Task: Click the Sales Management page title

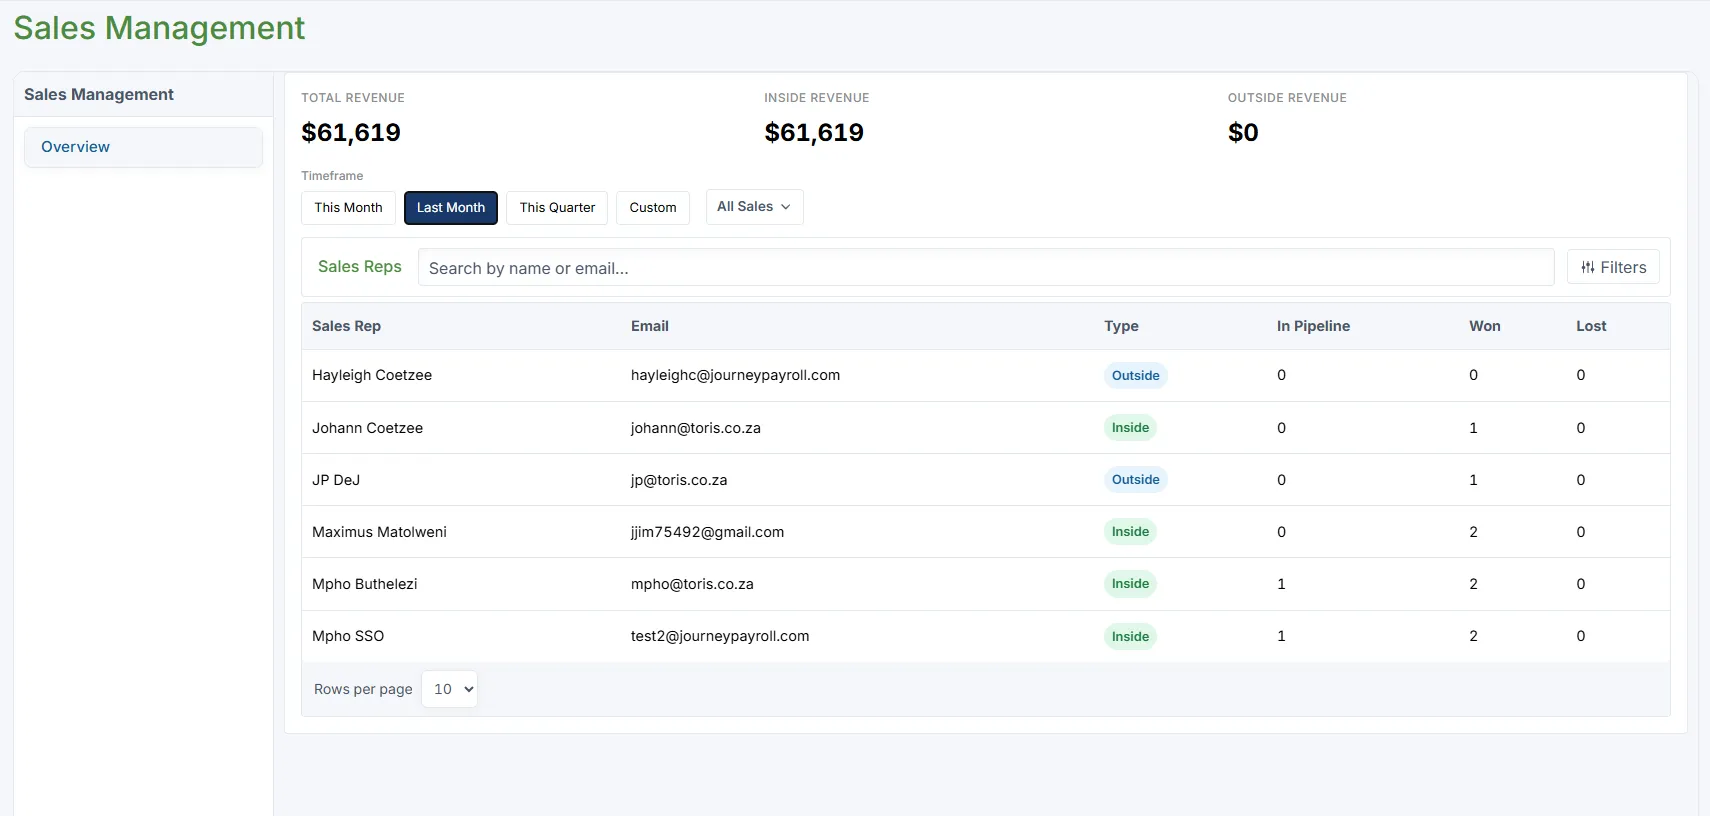Action: (x=159, y=28)
